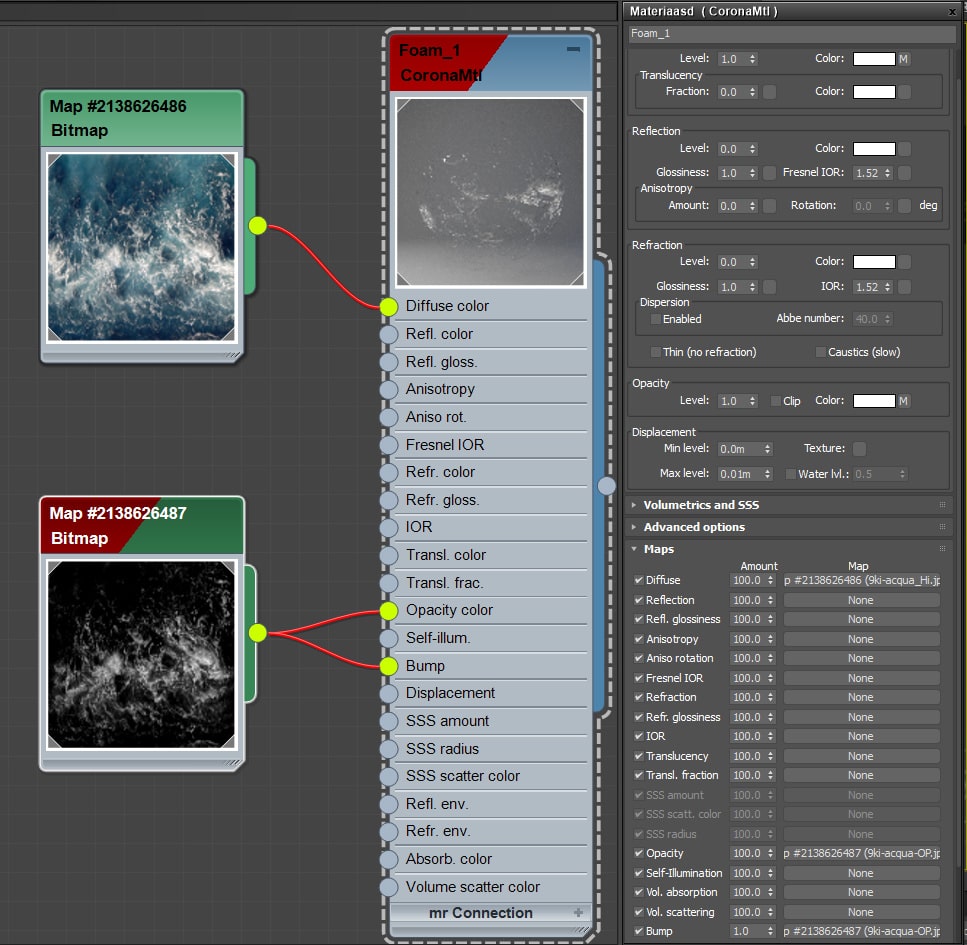This screenshot has width=967, height=945.
Task: Click Refl. gloss. input socket
Action: 389,362
